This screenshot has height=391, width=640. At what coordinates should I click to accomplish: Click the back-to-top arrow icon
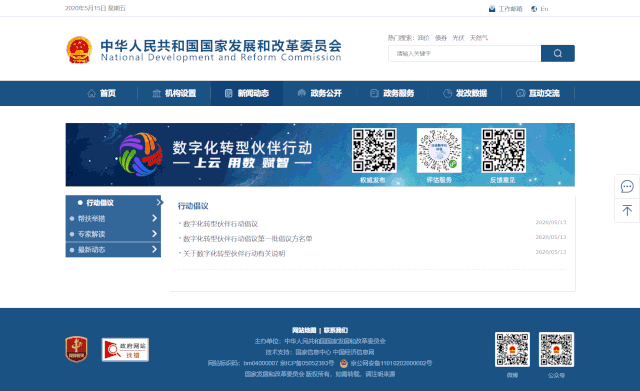(x=627, y=211)
